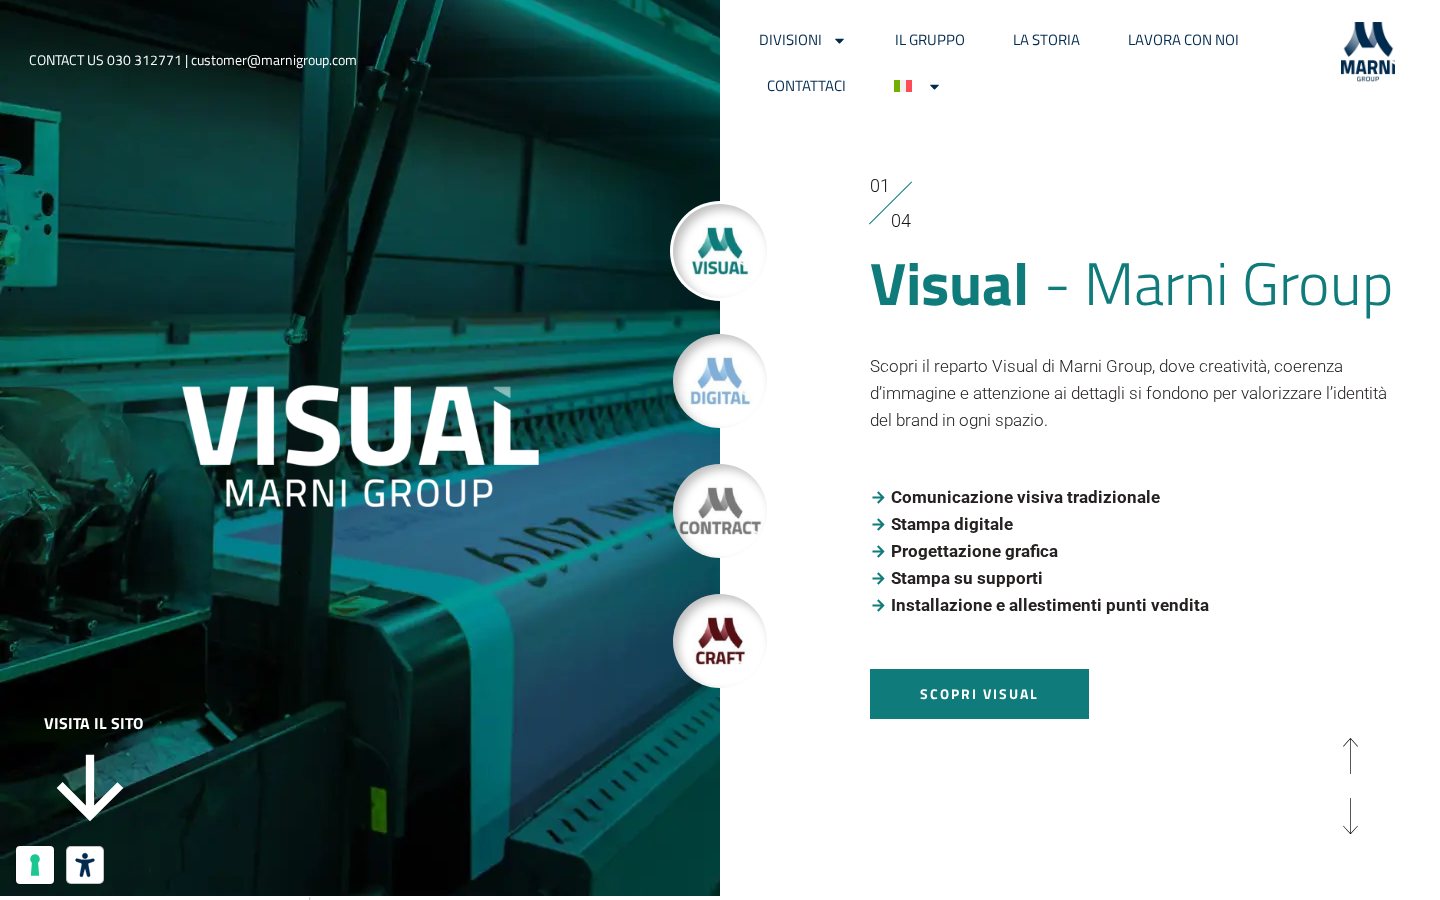Navigate to Contattaci page

pos(806,86)
